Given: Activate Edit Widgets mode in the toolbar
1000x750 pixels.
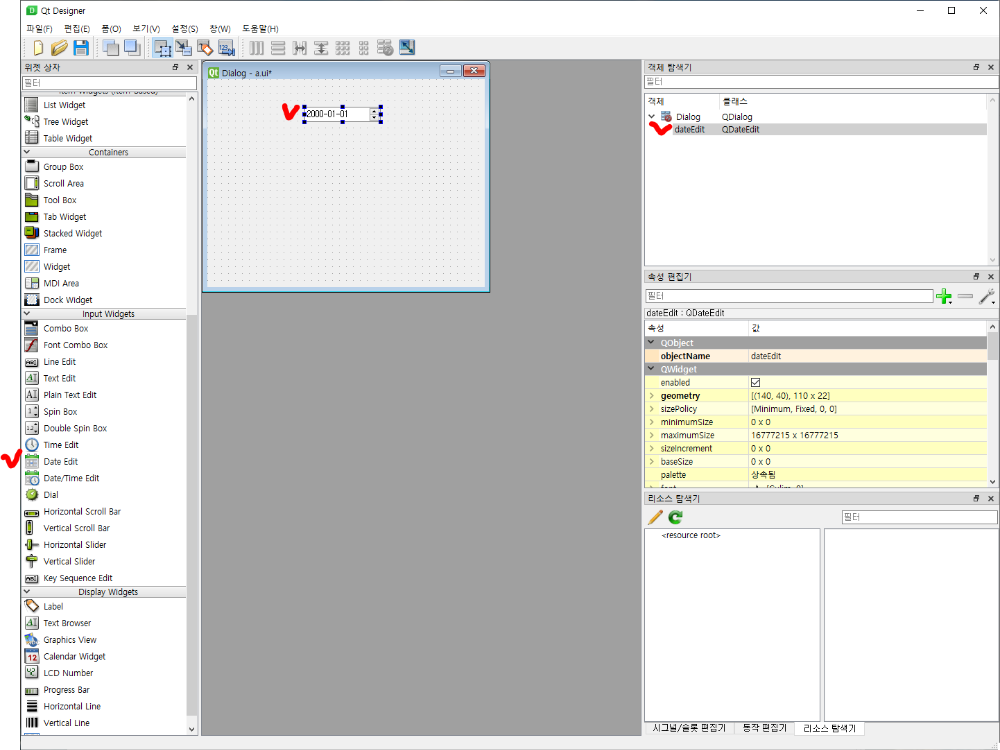Looking at the screenshot, I should point(162,48).
